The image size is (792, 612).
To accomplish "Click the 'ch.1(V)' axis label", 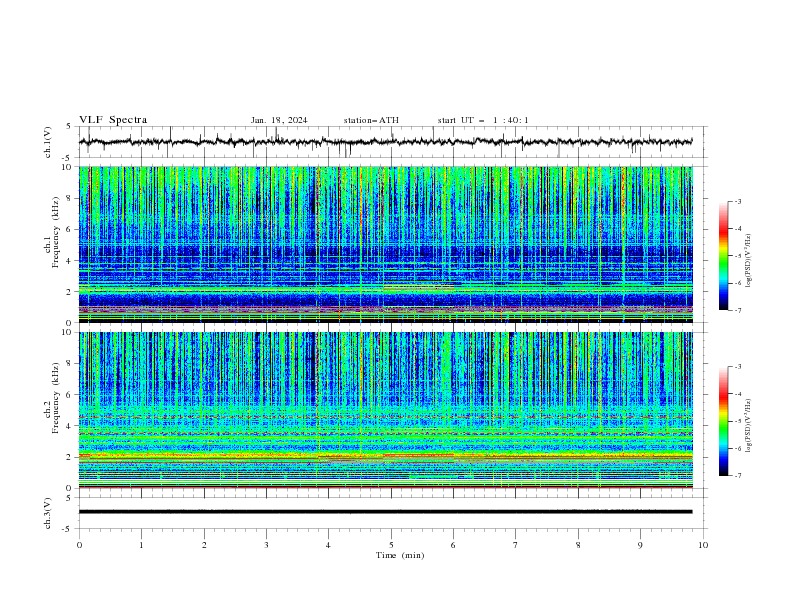I will pyautogui.click(x=48, y=142).
